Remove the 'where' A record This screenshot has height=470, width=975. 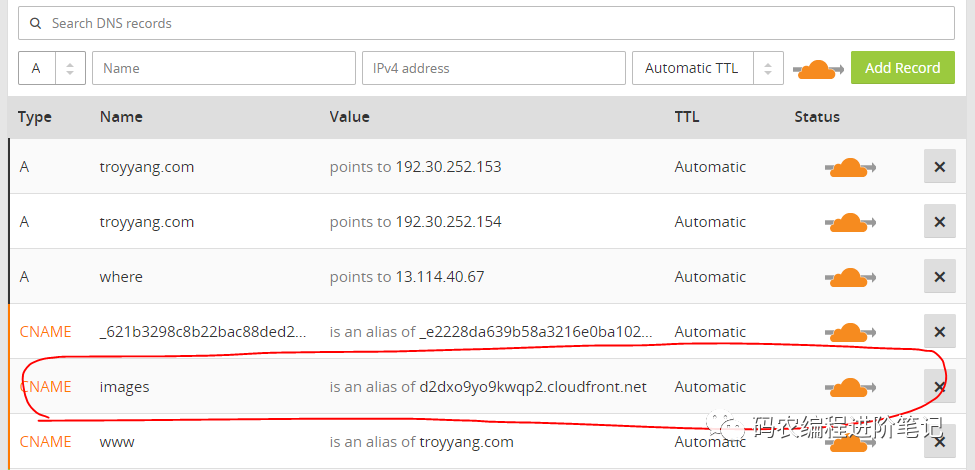pyautogui.click(x=939, y=277)
